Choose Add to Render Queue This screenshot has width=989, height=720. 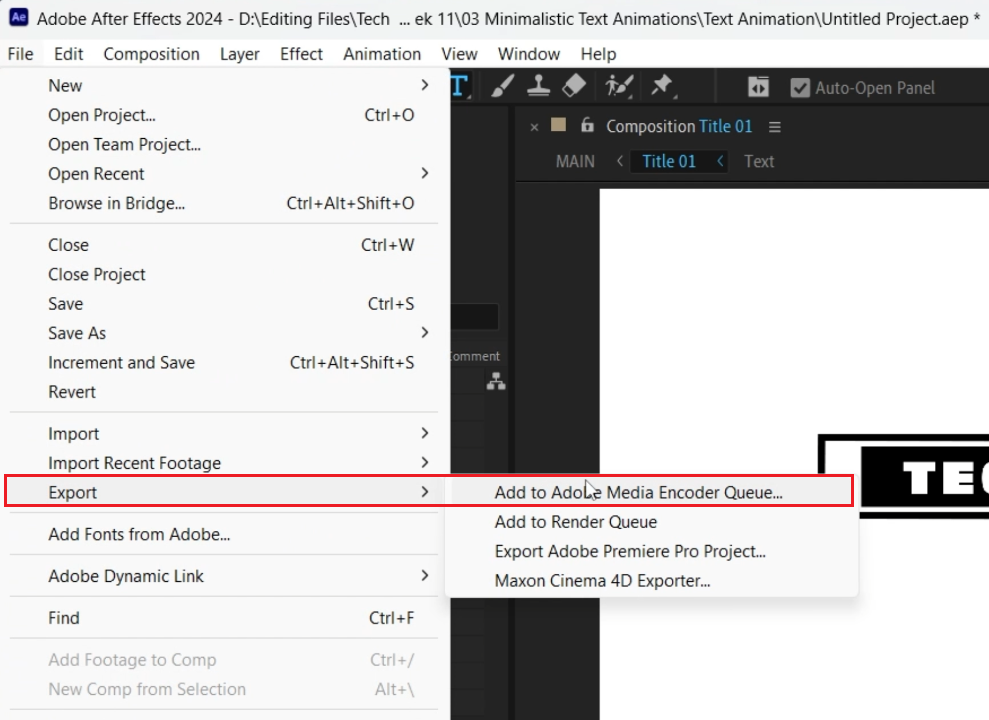pyautogui.click(x=576, y=522)
